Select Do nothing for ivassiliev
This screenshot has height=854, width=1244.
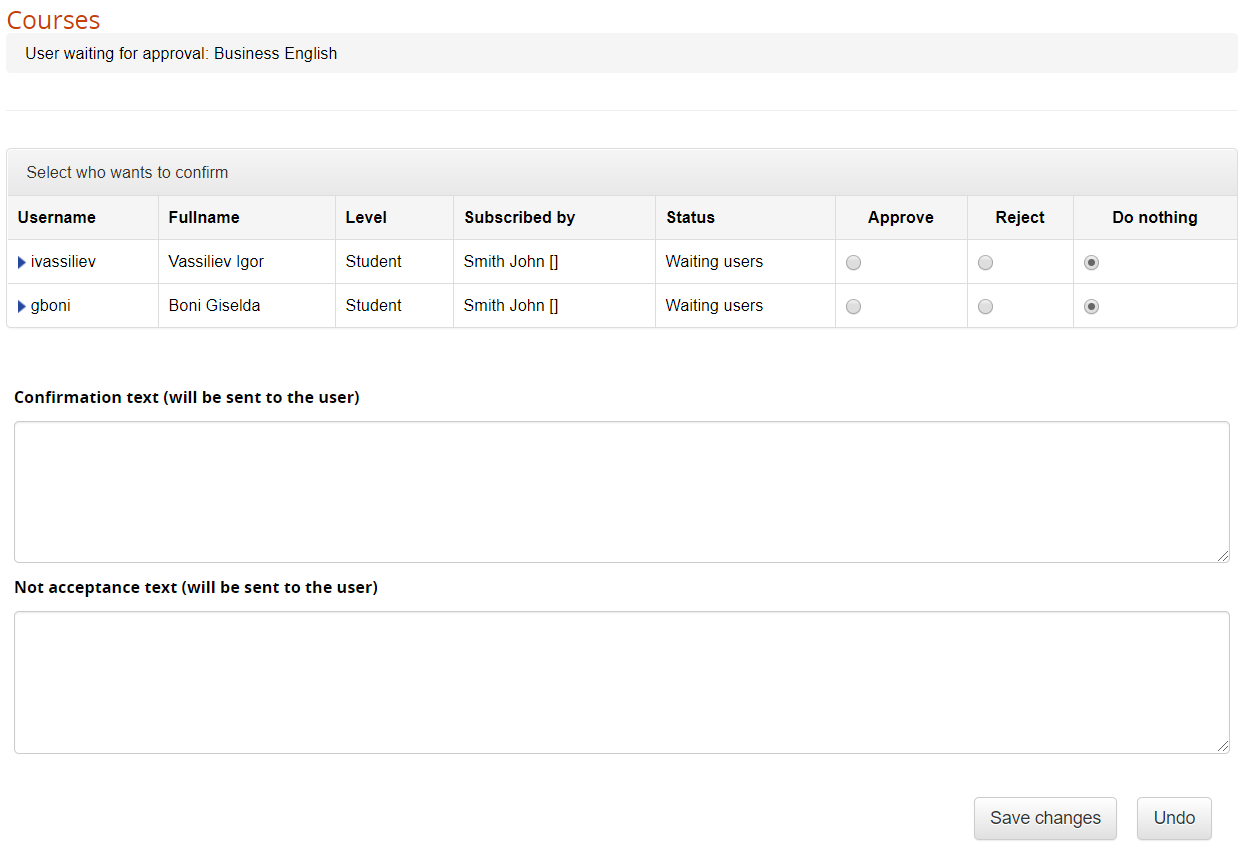(x=1091, y=262)
